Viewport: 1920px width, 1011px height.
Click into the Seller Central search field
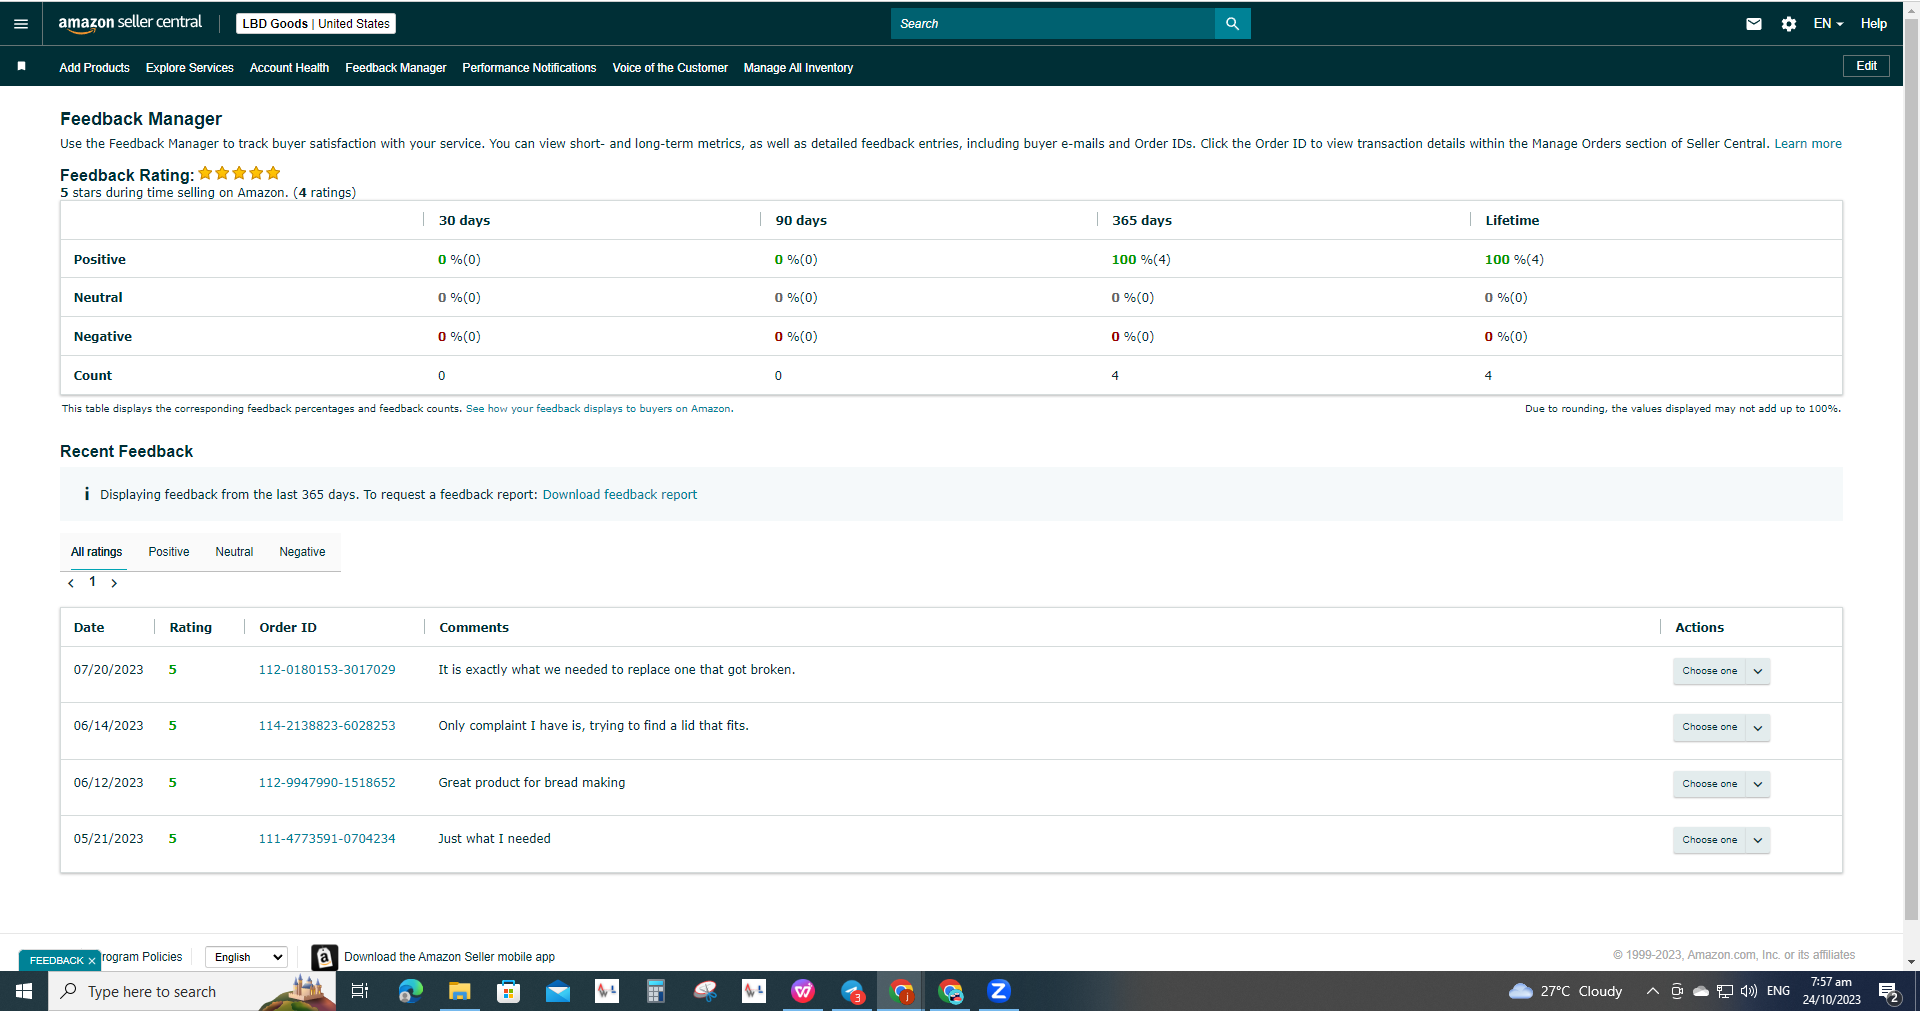[x=1052, y=24]
